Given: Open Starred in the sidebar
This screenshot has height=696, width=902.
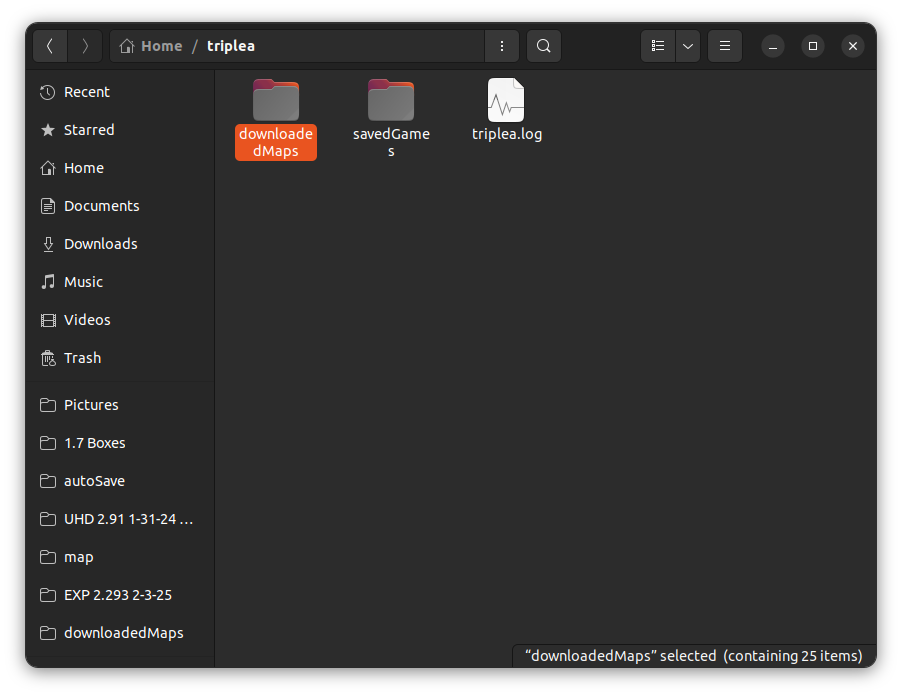Looking at the screenshot, I should pyautogui.click(x=120, y=130).
